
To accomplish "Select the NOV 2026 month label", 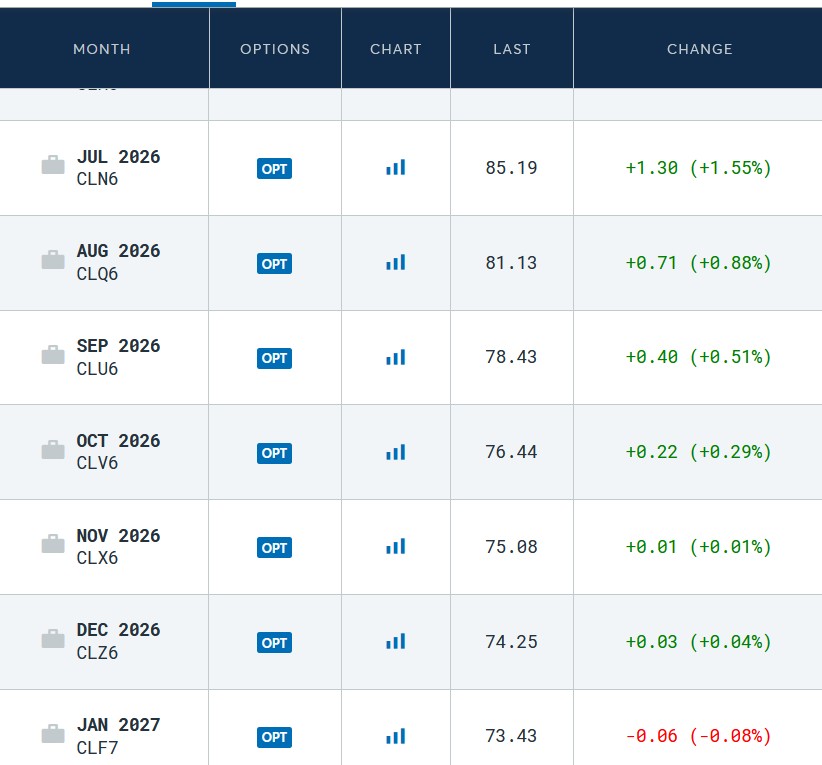I will 118,536.
